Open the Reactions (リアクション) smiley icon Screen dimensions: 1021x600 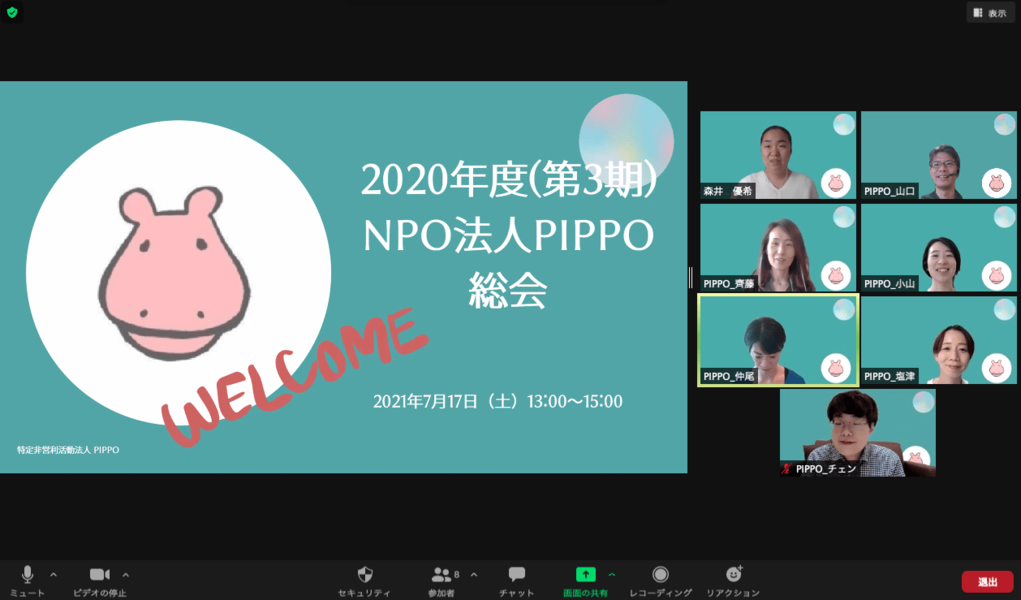(x=733, y=575)
